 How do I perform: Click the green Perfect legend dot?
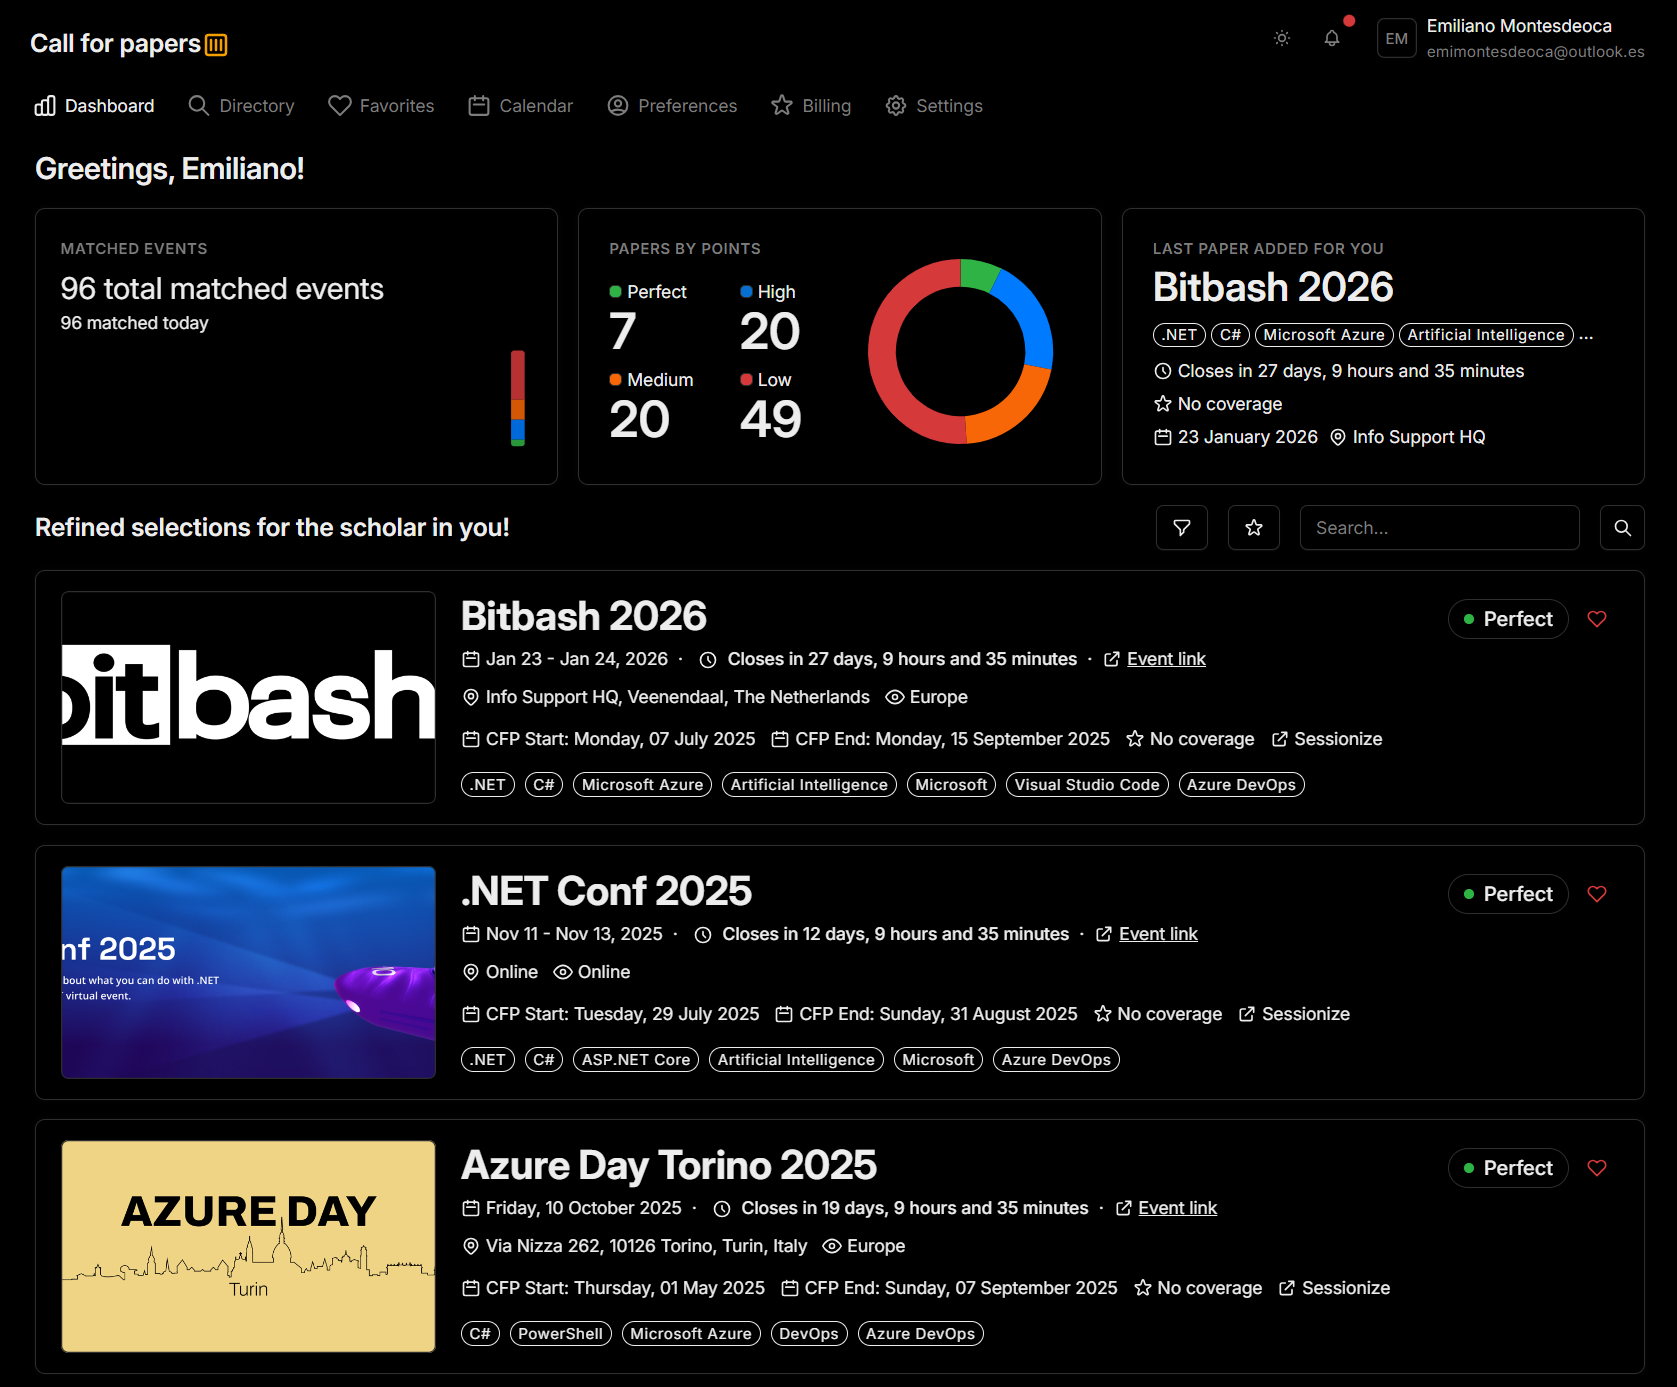click(x=615, y=292)
